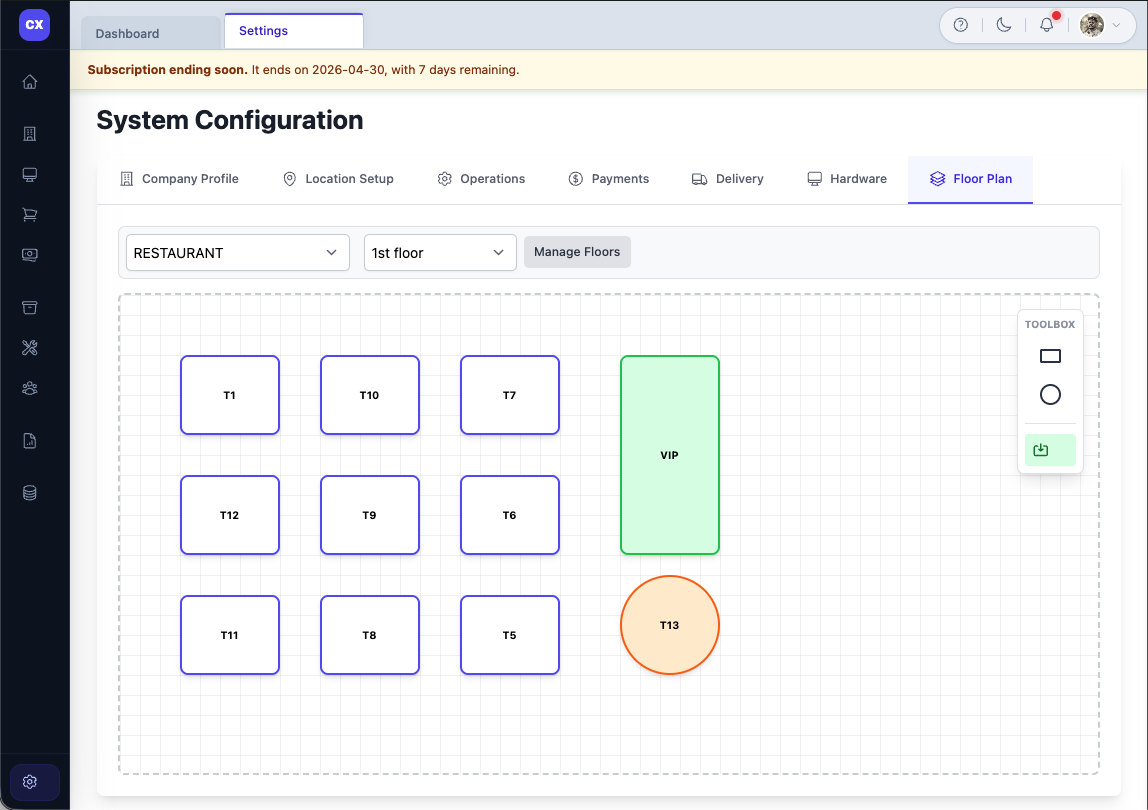
Task: Open the Delivery tab
Action: [728, 179]
